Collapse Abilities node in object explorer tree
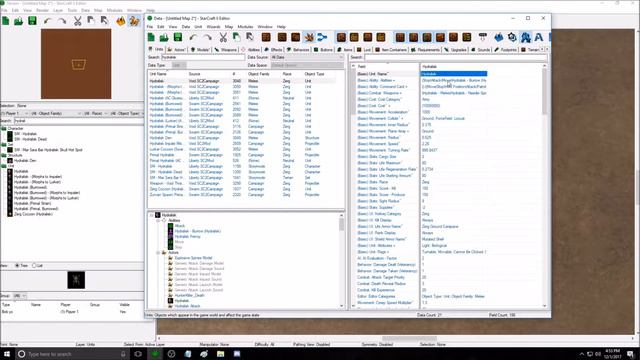Viewport: 640px width, 360px height. tap(158, 220)
